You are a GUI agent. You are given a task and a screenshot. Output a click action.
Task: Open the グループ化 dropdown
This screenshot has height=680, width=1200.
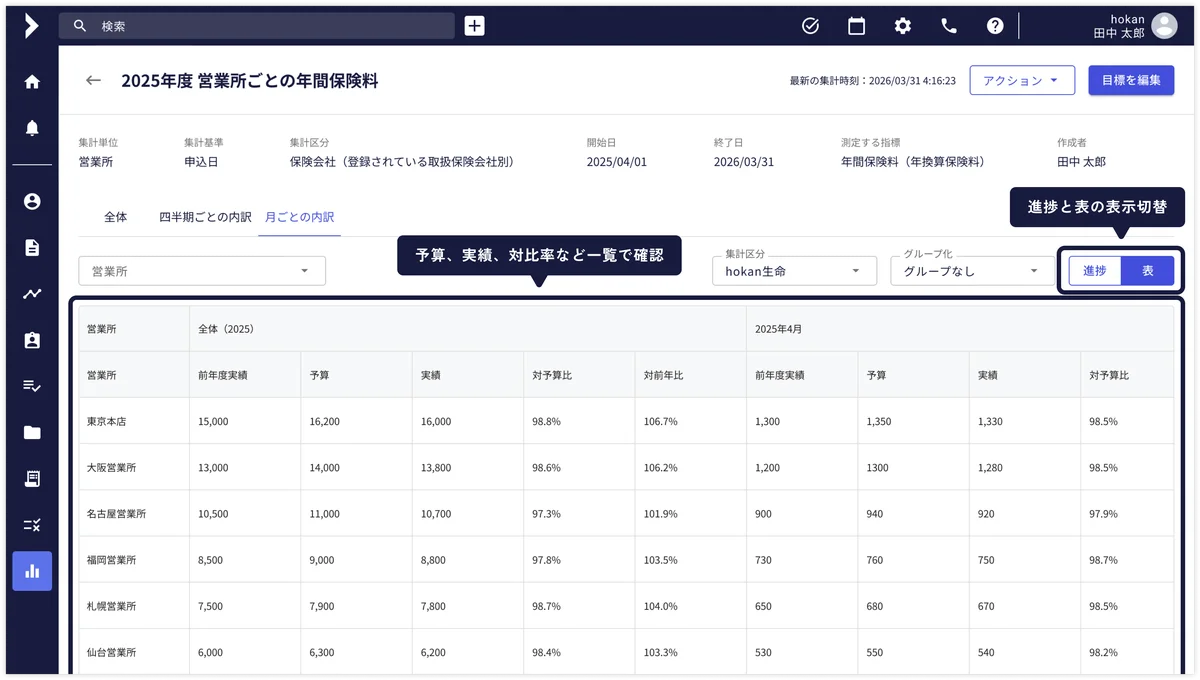coord(972,270)
